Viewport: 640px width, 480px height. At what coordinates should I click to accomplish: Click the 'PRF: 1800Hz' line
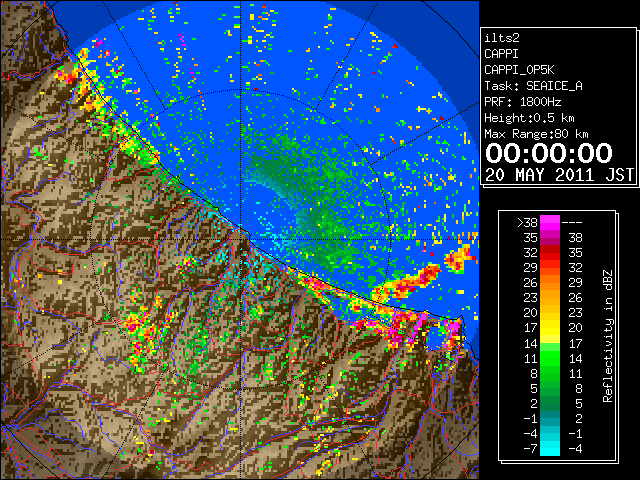(x=523, y=102)
